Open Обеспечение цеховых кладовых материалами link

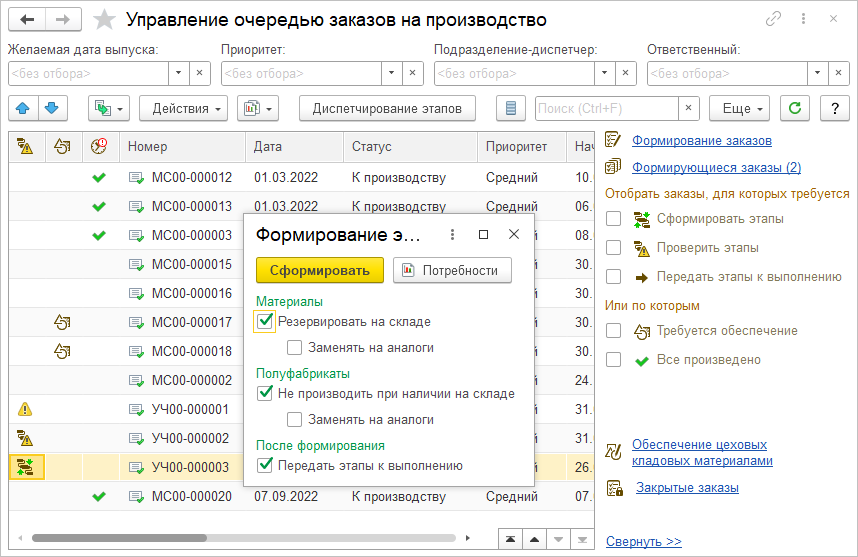702,452
